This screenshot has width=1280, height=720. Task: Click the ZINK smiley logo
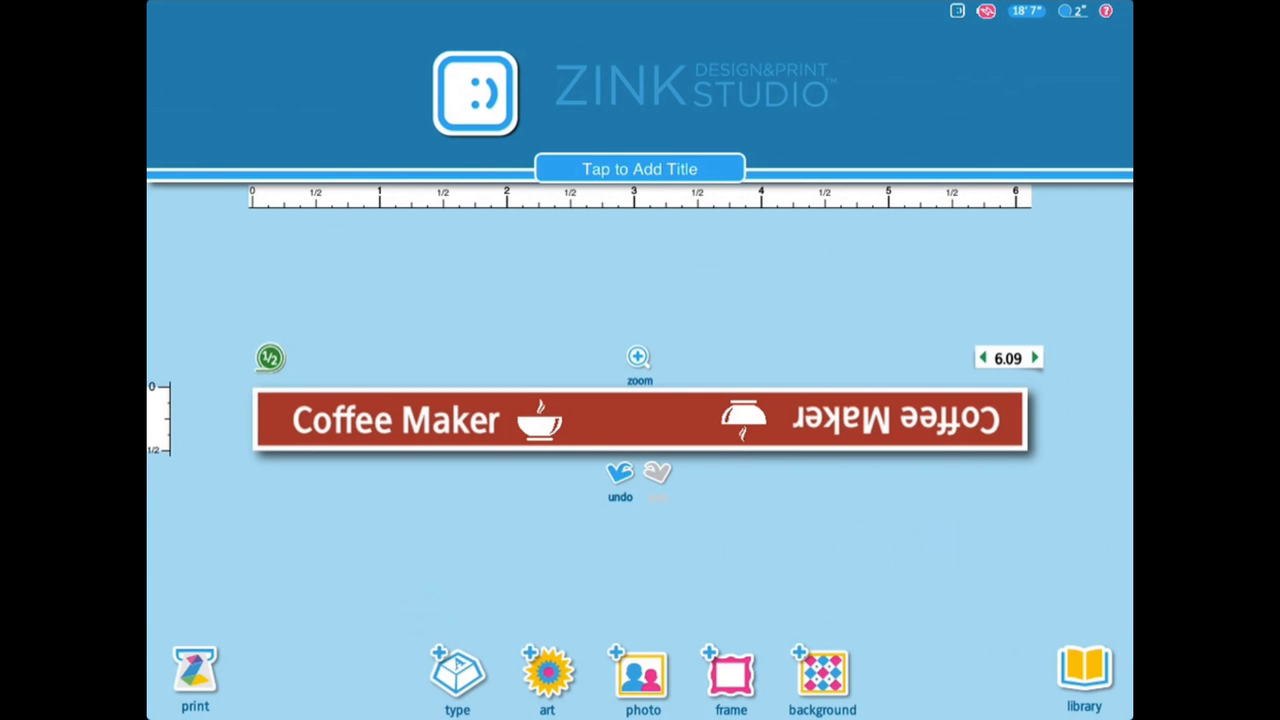pyautogui.click(x=475, y=93)
